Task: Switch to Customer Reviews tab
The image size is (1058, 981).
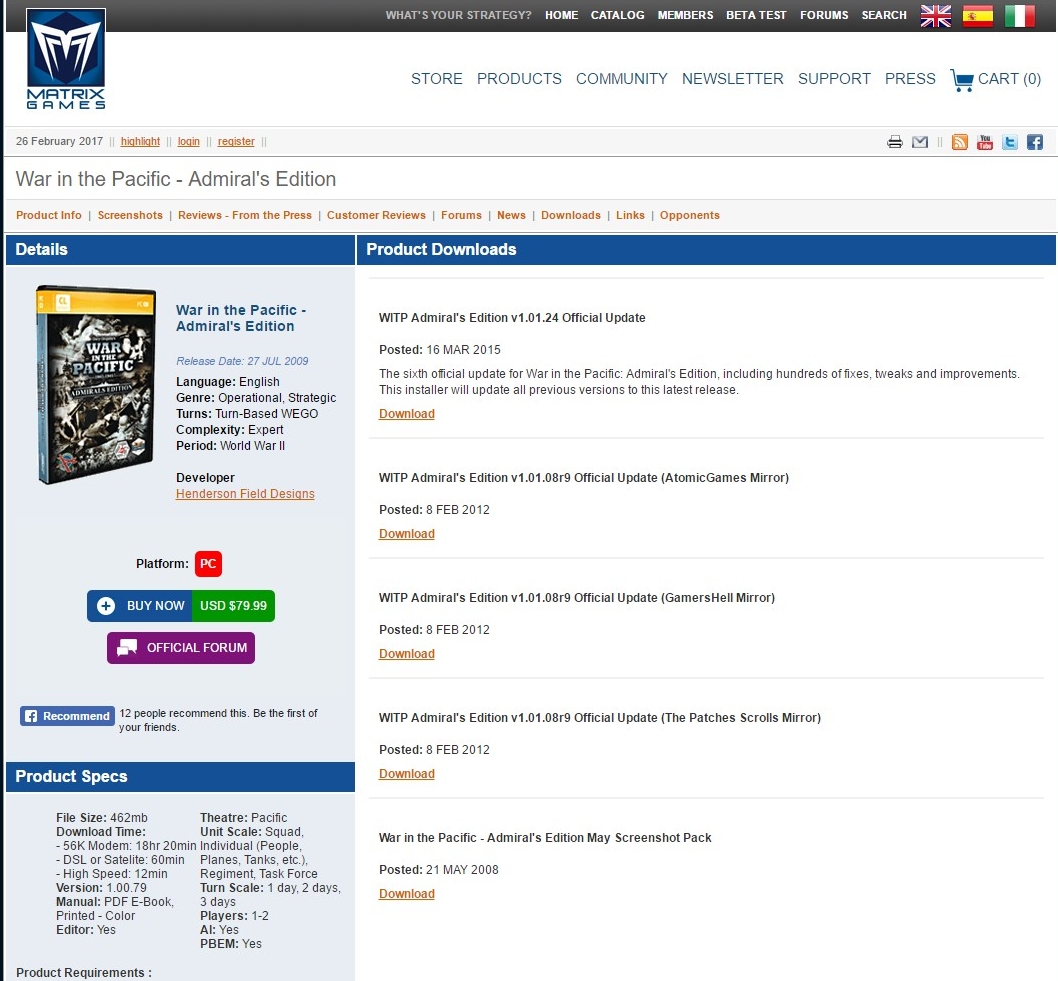Action: click(x=377, y=215)
